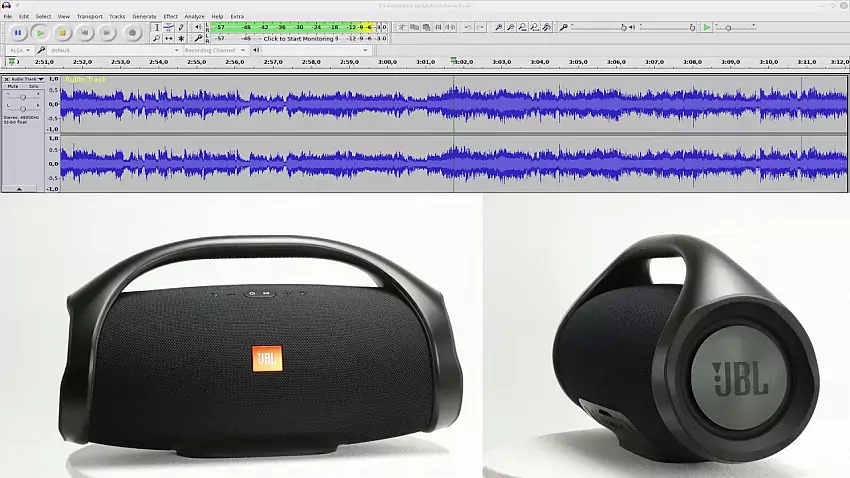Click the device toolbar speaker icon
This screenshot has width=850, height=478.
[256, 50]
